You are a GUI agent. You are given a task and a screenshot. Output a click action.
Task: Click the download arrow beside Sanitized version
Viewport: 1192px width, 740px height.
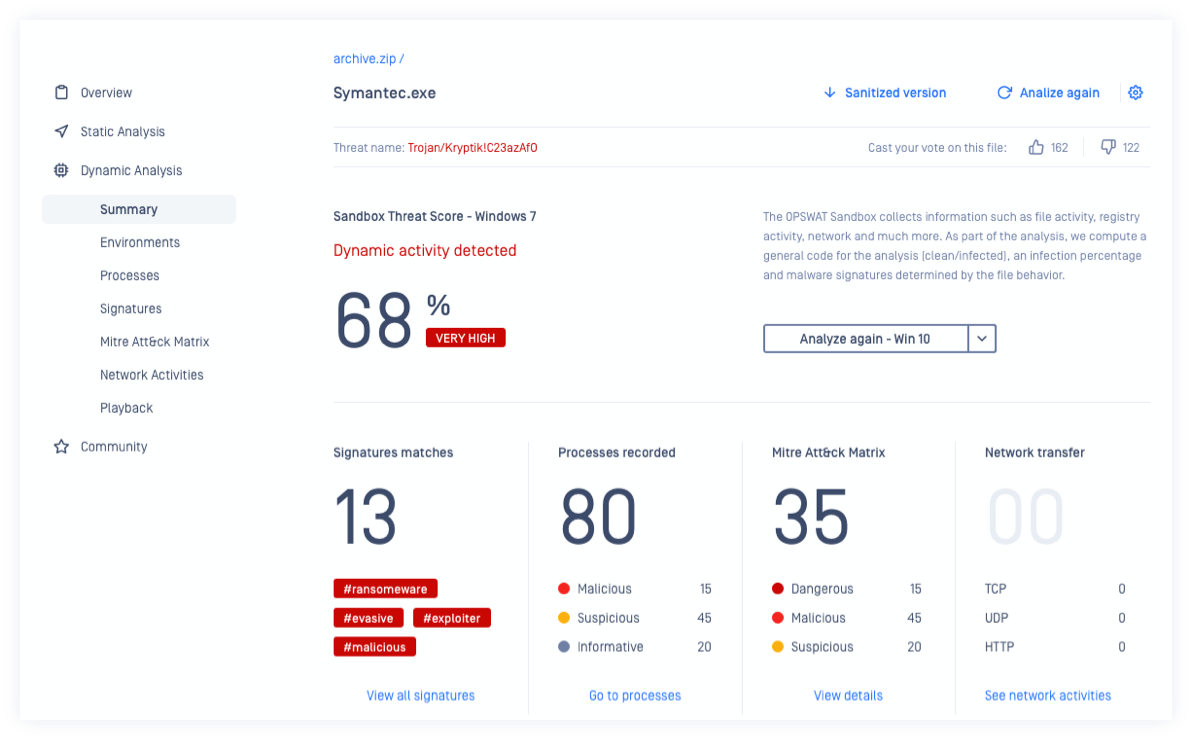[829, 92]
